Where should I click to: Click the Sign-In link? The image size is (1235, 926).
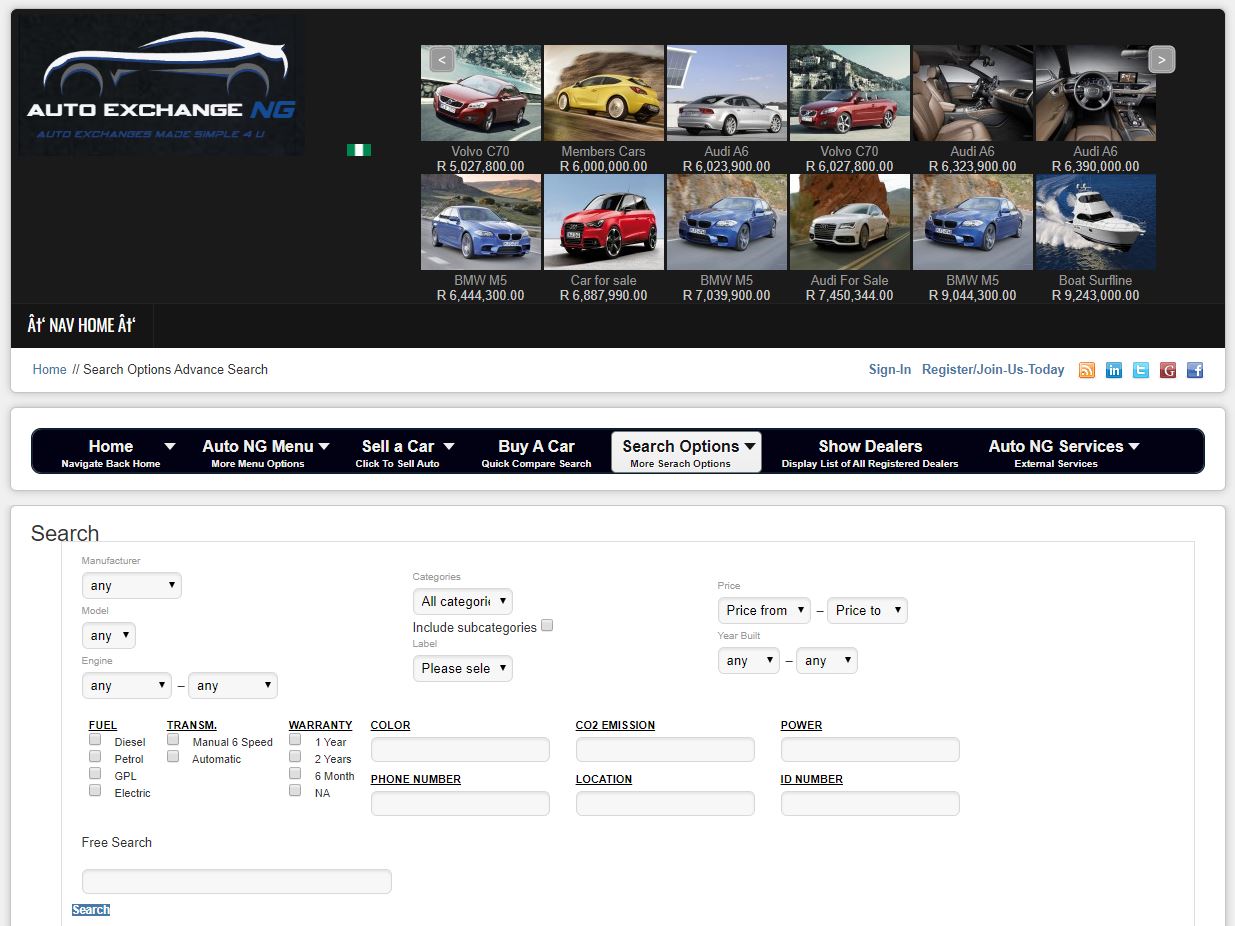(889, 370)
